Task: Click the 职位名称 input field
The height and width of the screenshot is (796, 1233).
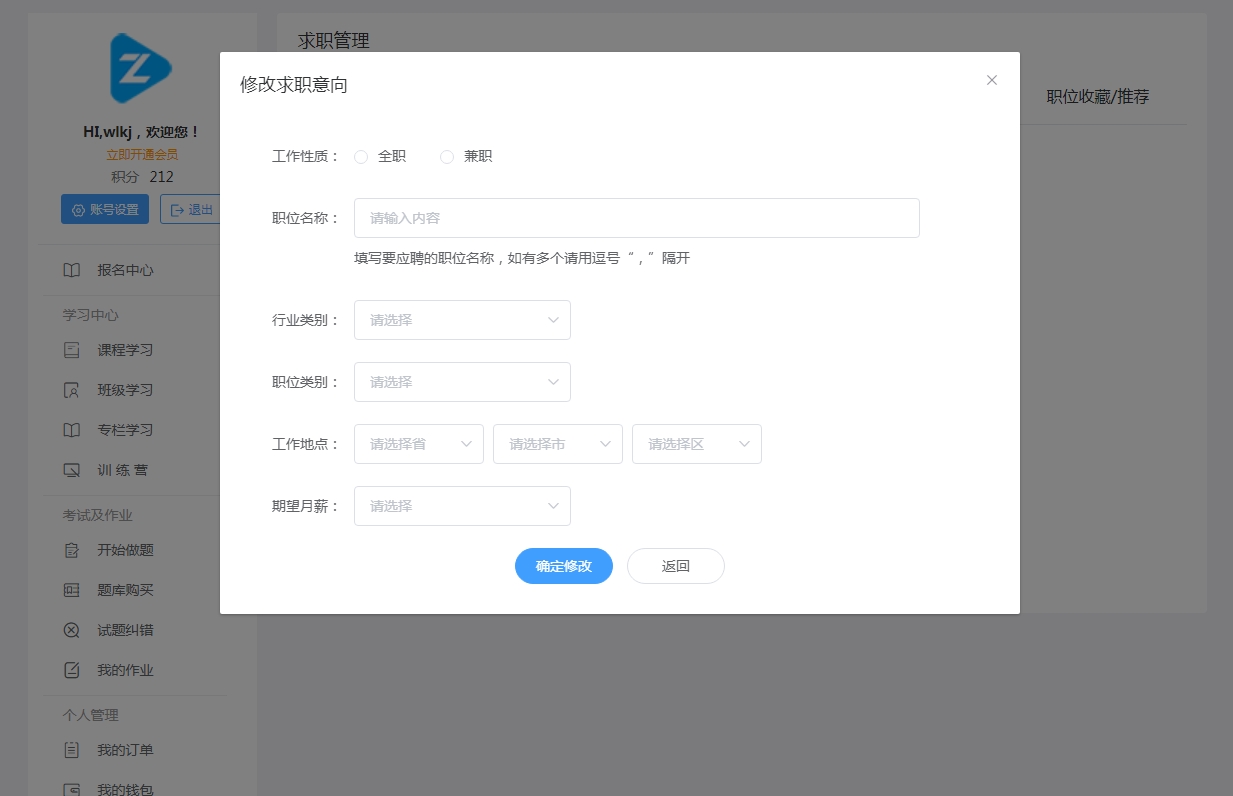Action: point(636,218)
